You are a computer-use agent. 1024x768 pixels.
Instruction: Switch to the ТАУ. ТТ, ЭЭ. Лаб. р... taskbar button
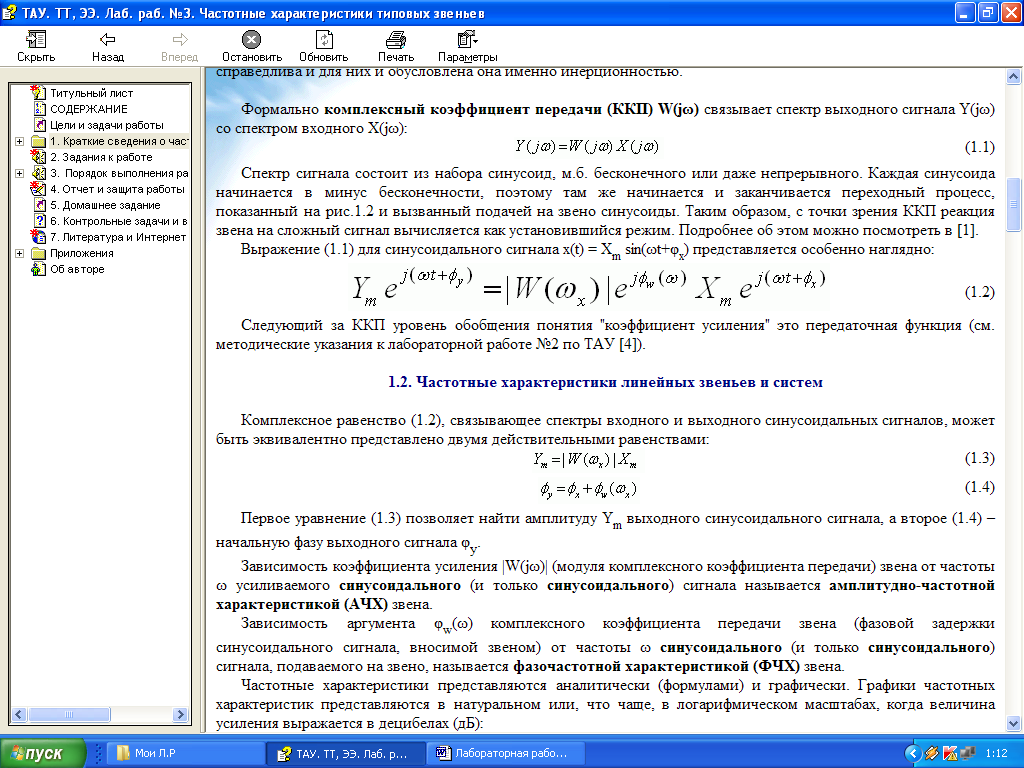[345, 753]
